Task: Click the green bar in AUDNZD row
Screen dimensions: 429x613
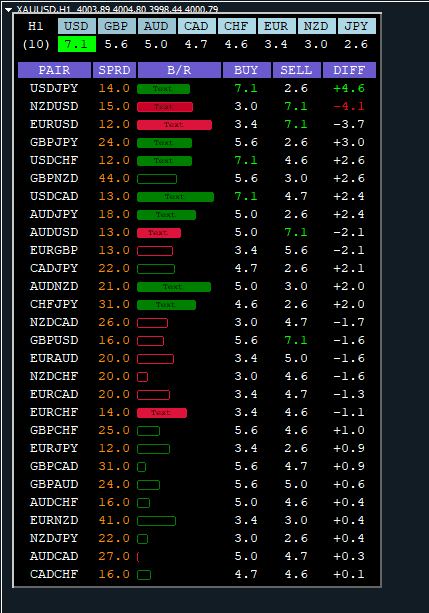Action: [174, 287]
